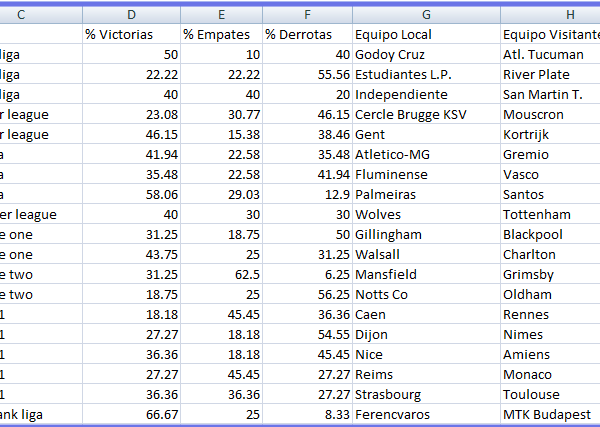
Task: Select the Blackpool cell
Action: [x=550, y=234]
